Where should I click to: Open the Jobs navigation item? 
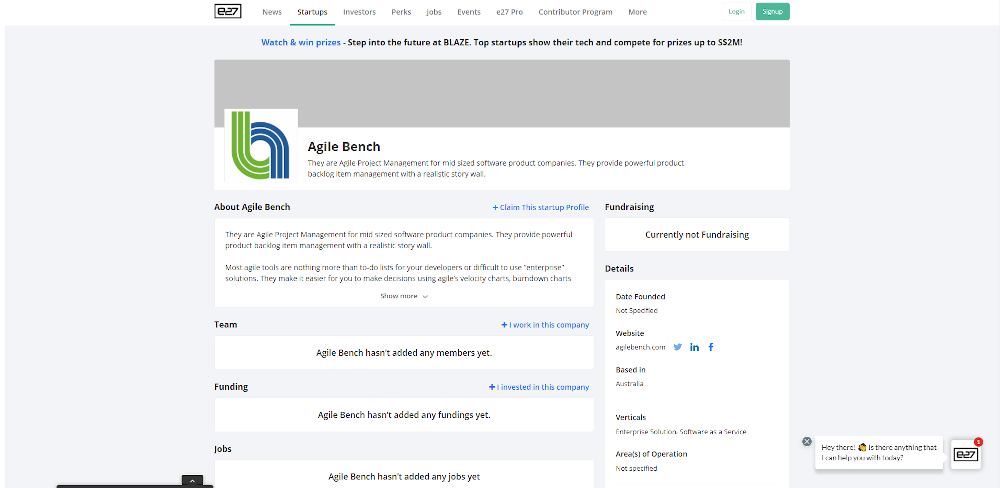(434, 12)
